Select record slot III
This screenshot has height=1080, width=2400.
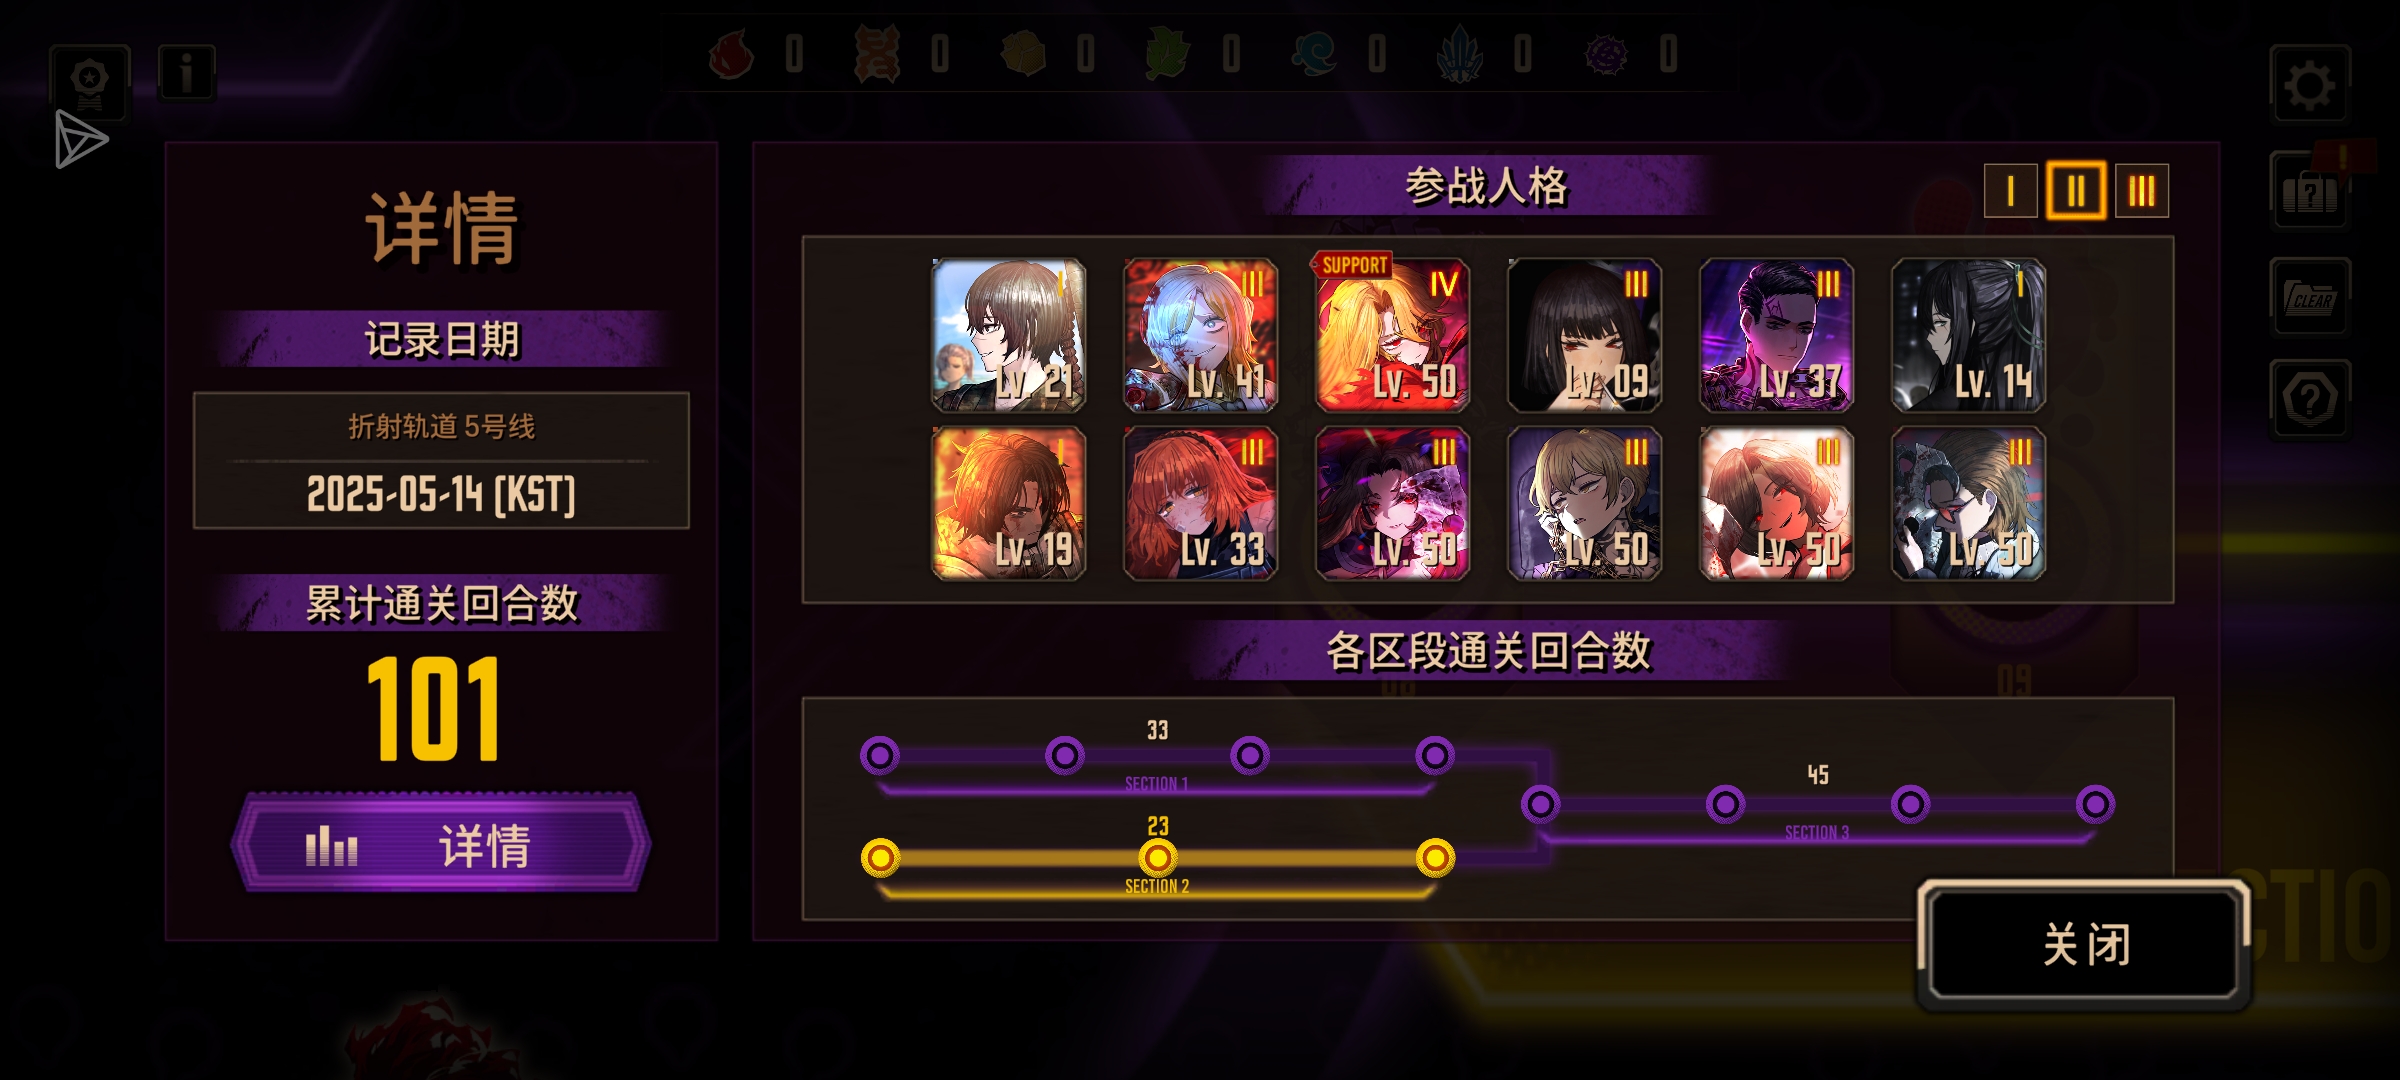click(x=2141, y=190)
